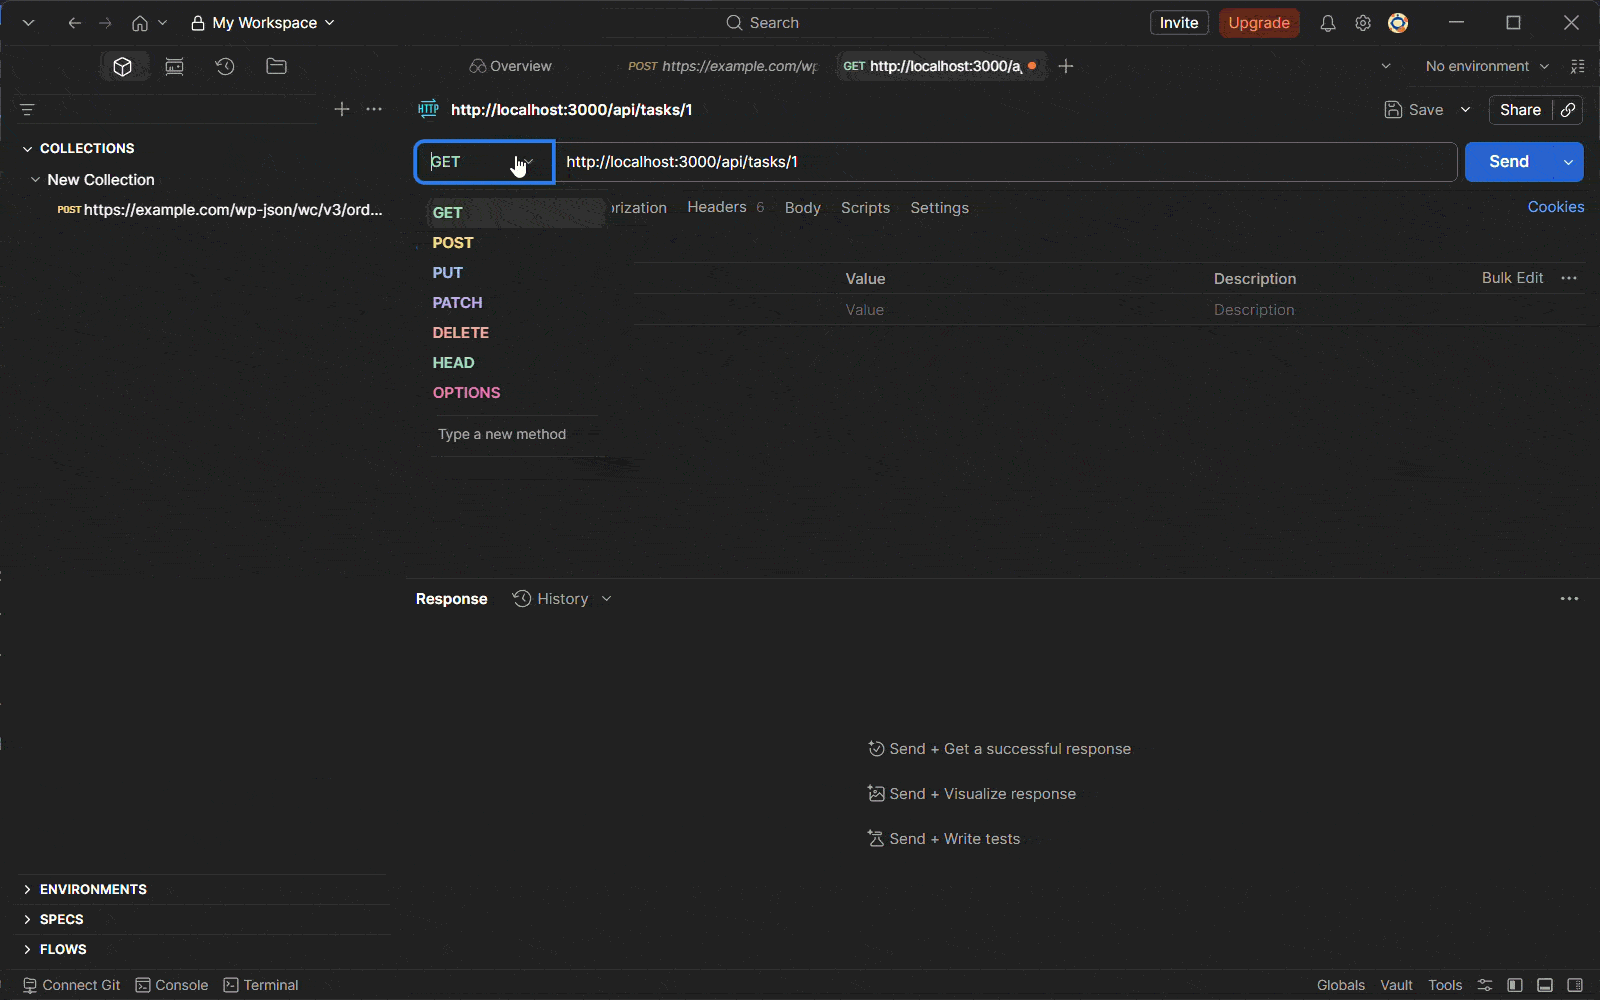Open the settings gear
This screenshot has width=1600, height=1000.
point(1363,23)
